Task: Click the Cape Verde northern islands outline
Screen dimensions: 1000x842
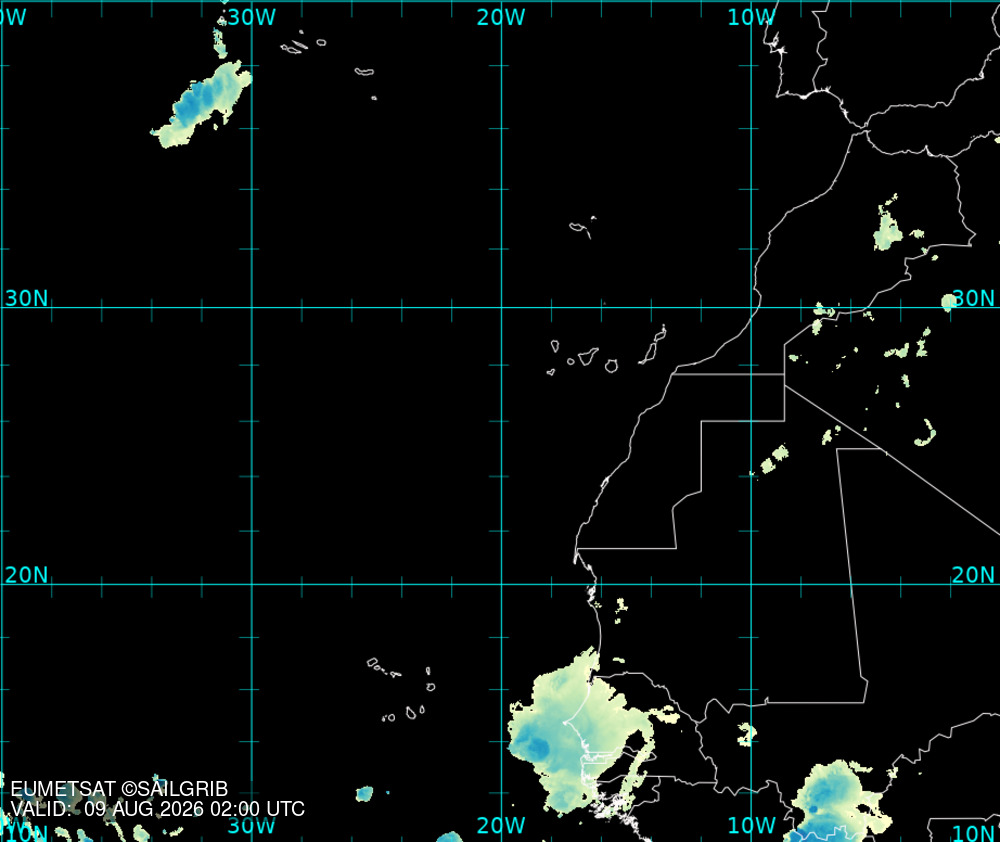Action: tap(385, 668)
